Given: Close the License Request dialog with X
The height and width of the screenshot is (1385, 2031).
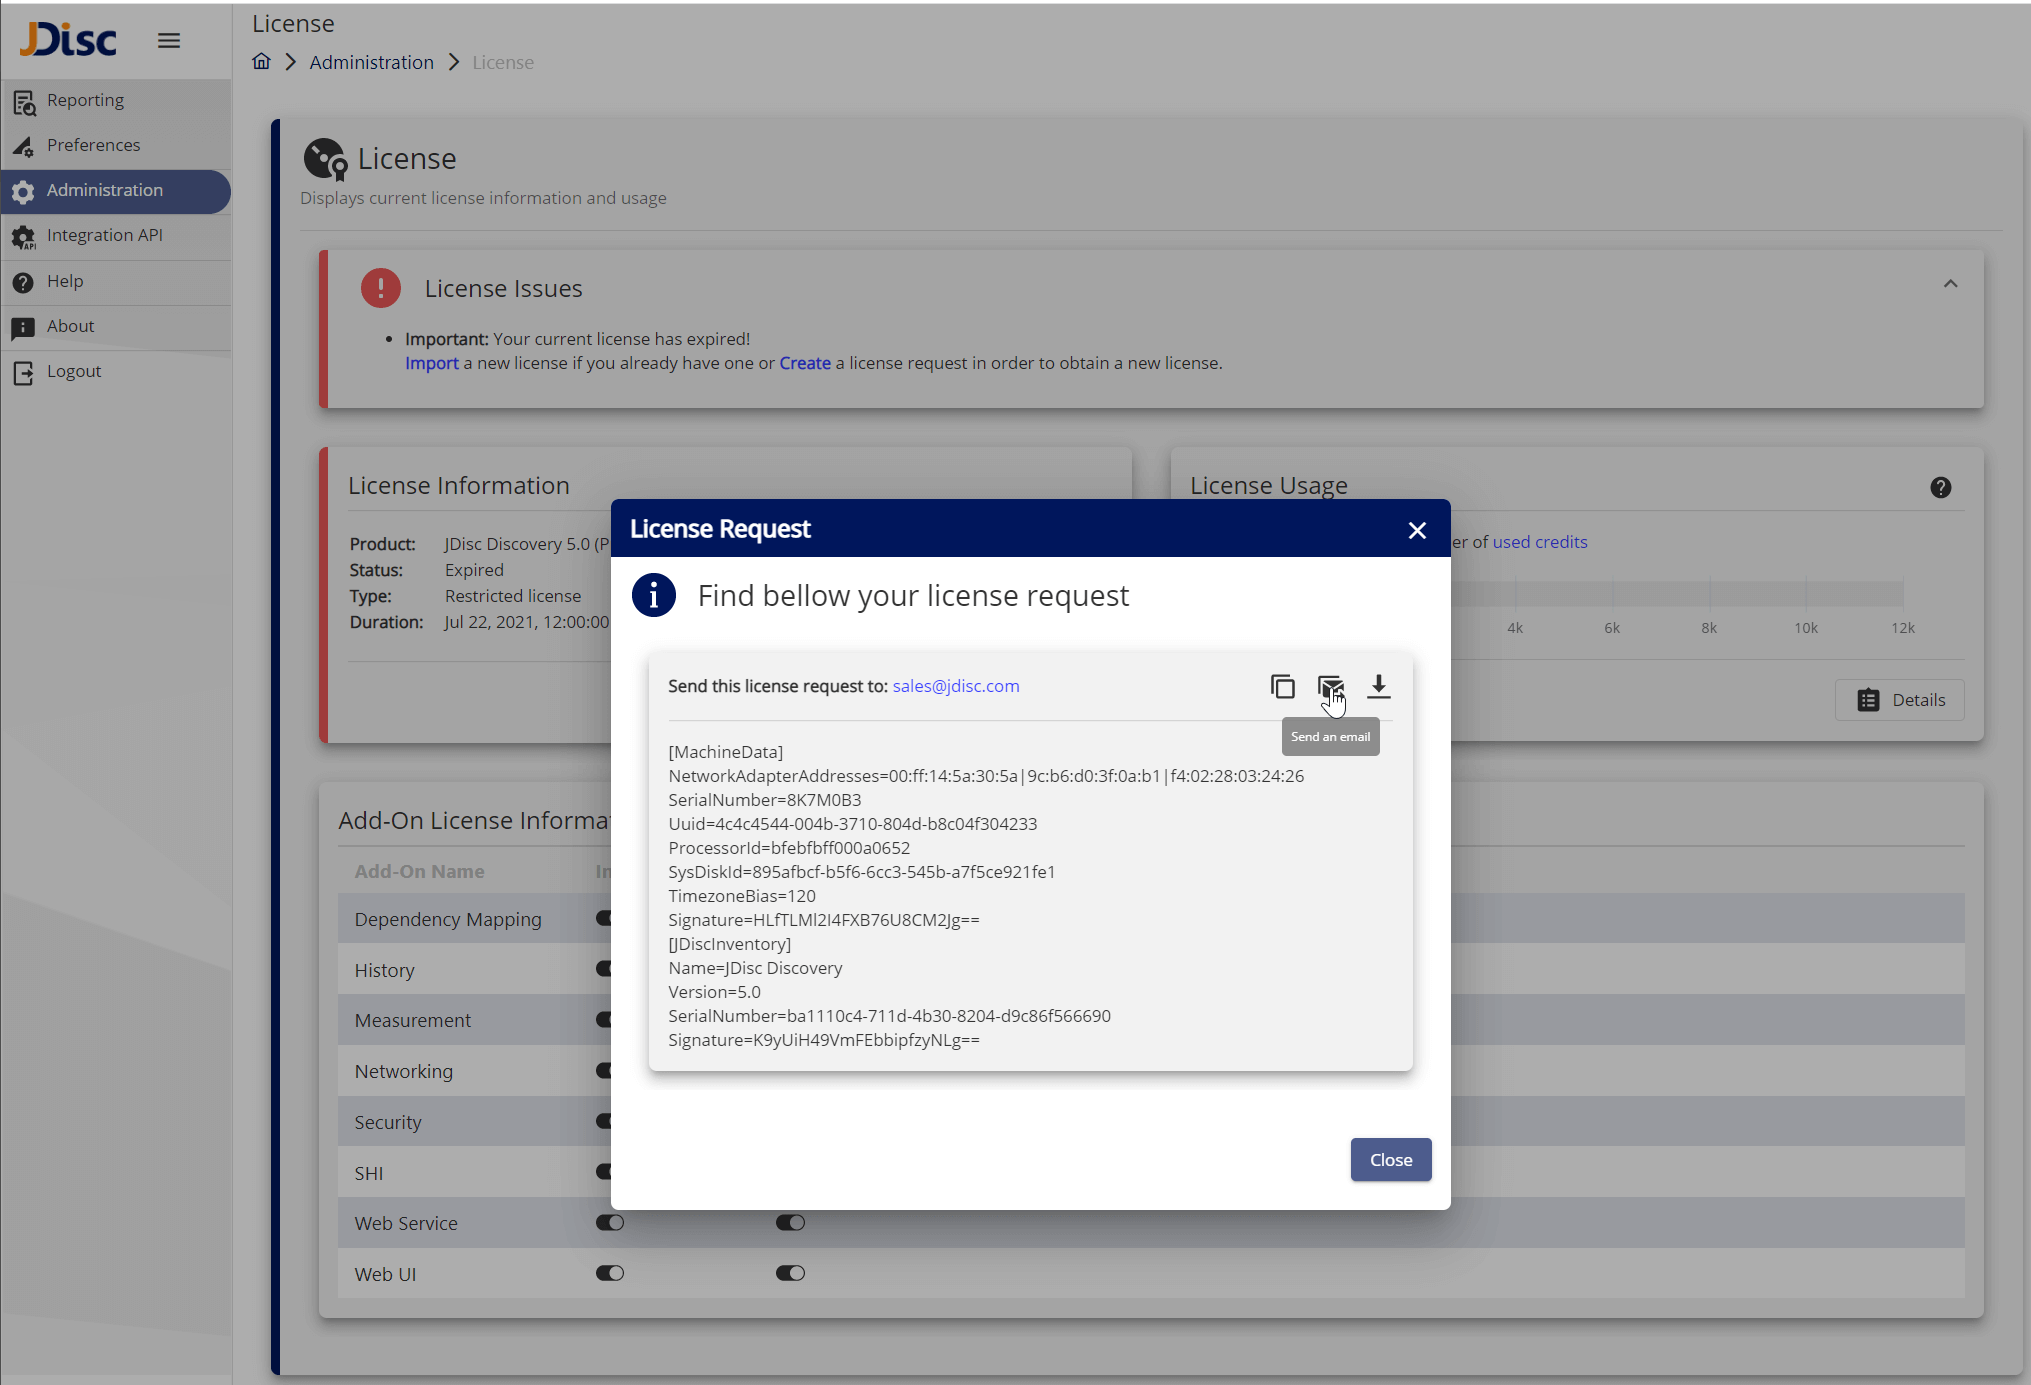Looking at the screenshot, I should pyautogui.click(x=1416, y=530).
